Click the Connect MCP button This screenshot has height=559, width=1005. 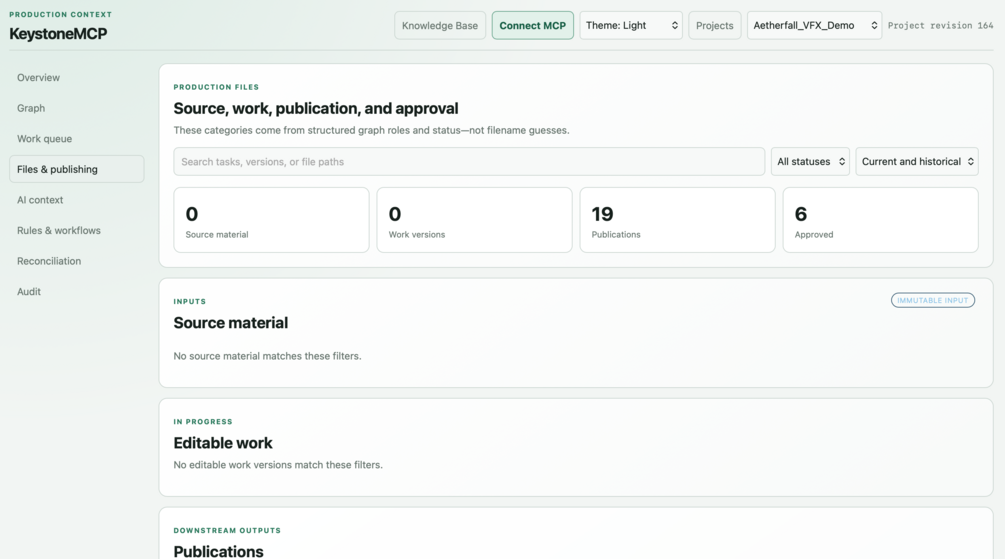click(533, 26)
